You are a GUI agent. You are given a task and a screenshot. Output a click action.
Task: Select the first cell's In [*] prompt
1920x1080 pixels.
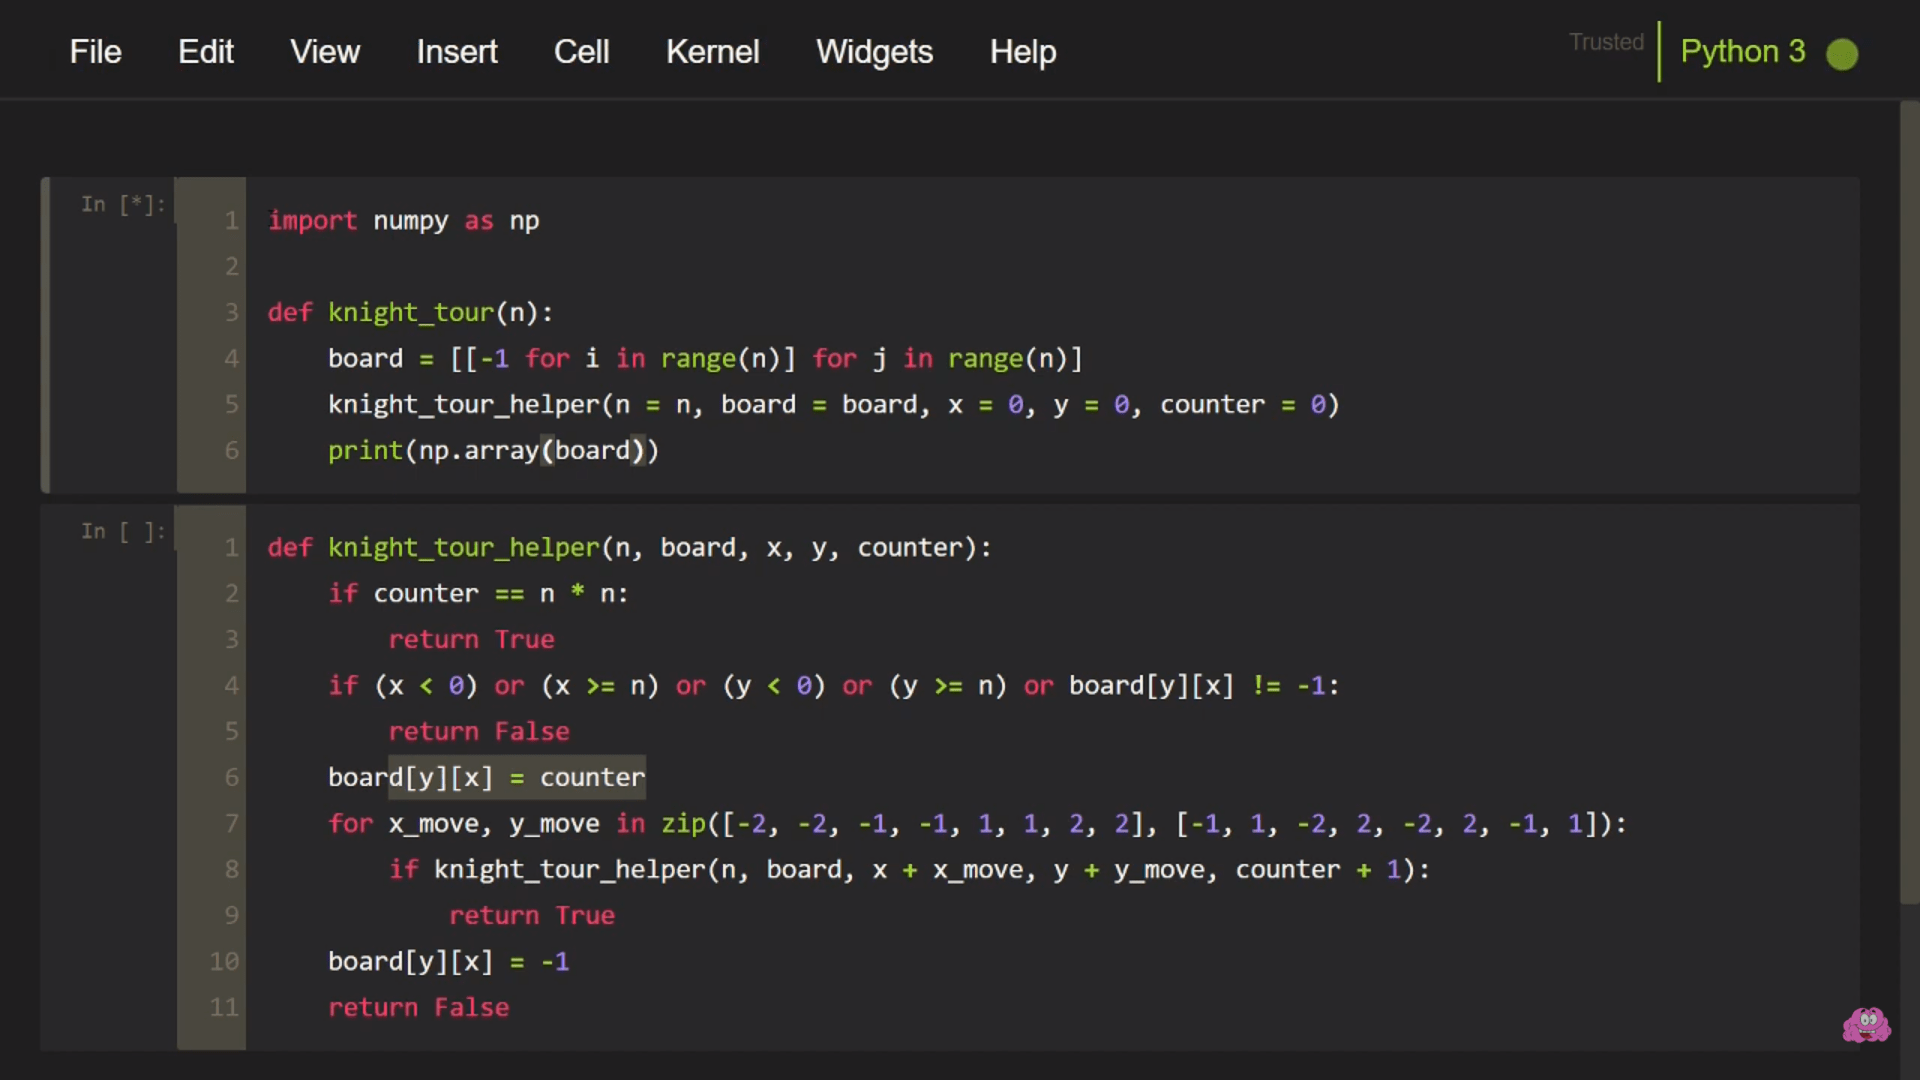tap(123, 205)
